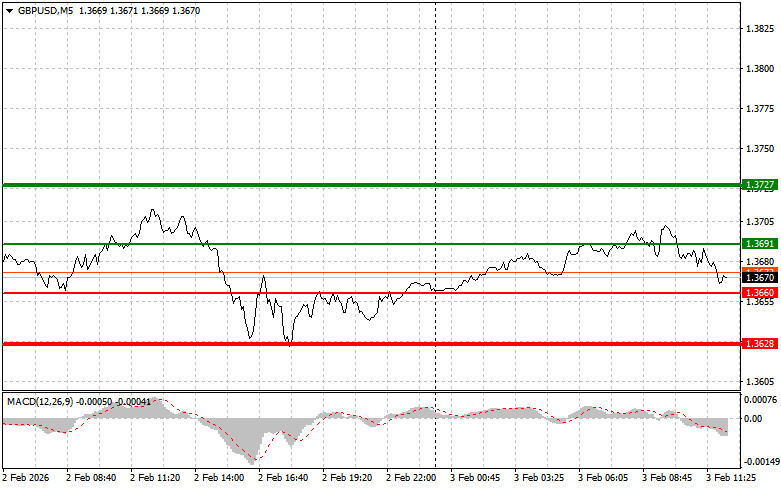Click the 2 Feb 2026 time axis label
The height and width of the screenshot is (489, 781).
click(x=26, y=478)
